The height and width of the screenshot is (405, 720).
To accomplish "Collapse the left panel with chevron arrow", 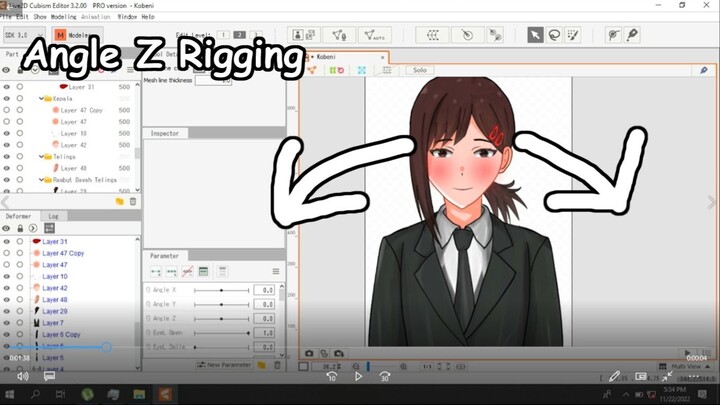I will point(5,202).
